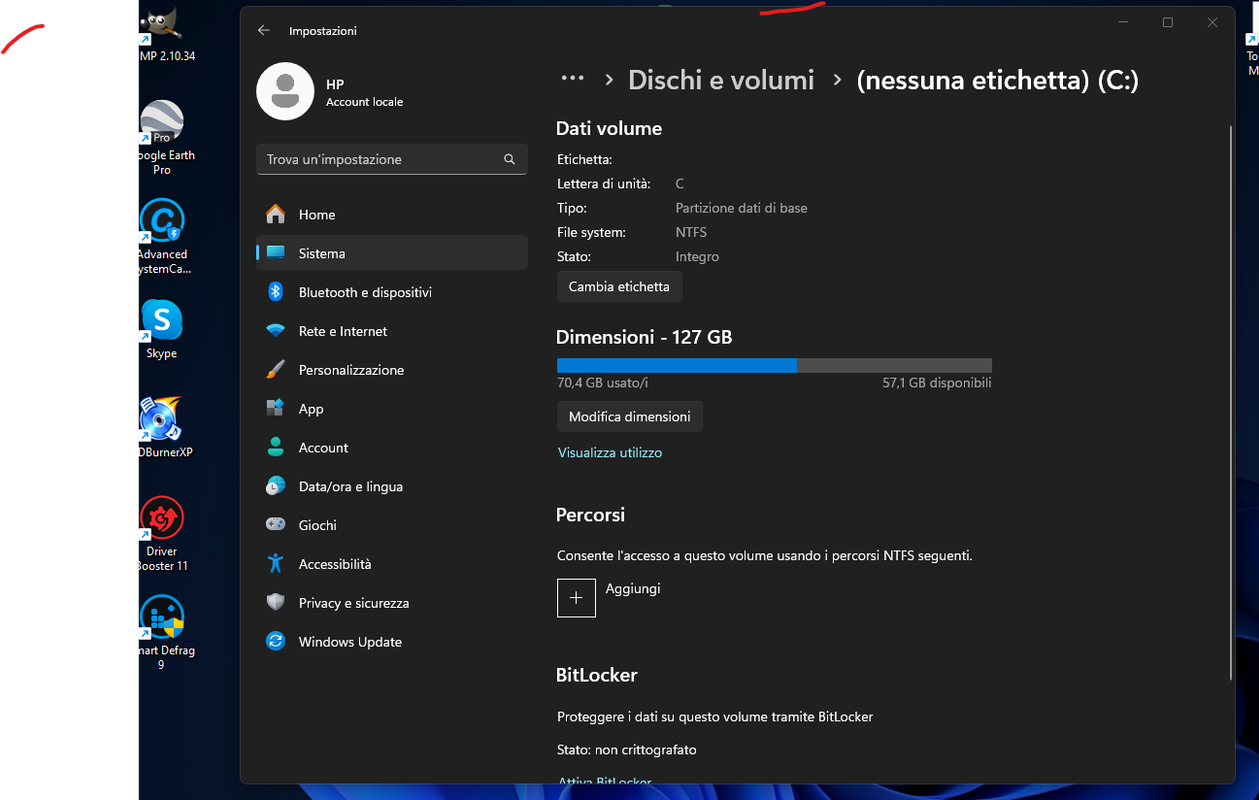Image resolution: width=1259 pixels, height=800 pixels.
Task: Open Bluetooth e dispositivi settings
Action: (x=392, y=292)
